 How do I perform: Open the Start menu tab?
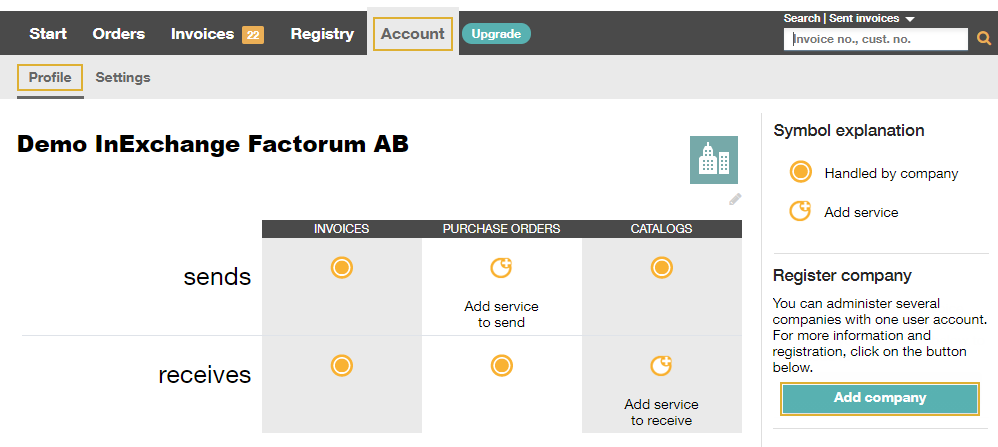tap(48, 34)
